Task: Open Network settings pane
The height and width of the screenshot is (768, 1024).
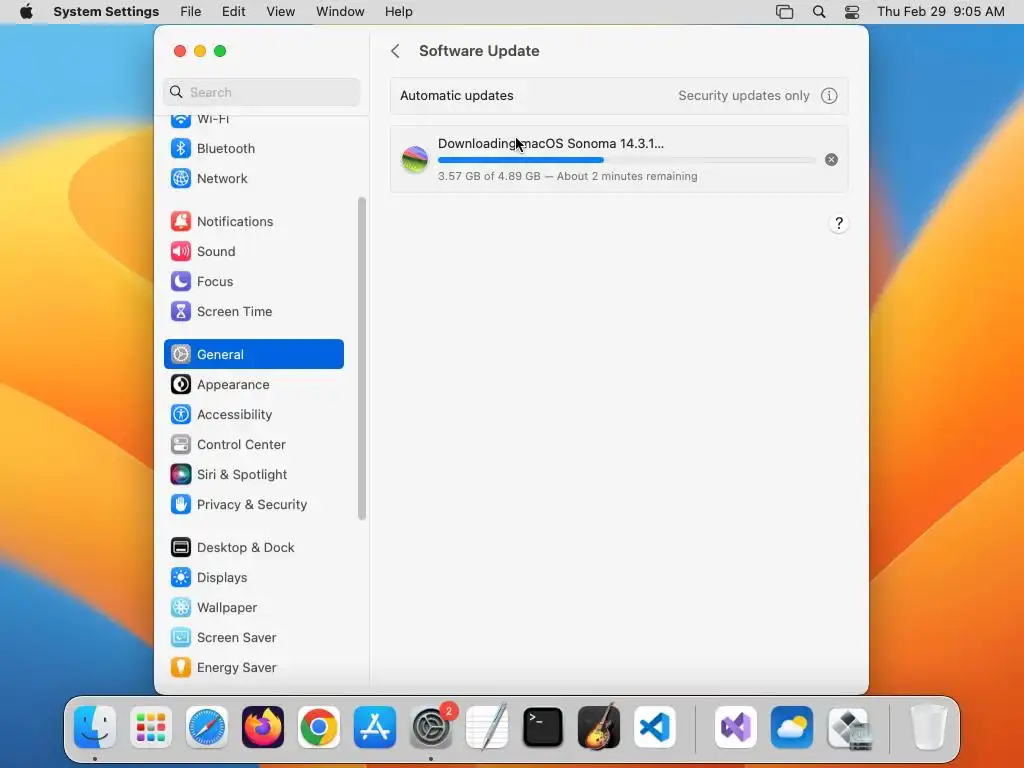Action: click(253, 178)
